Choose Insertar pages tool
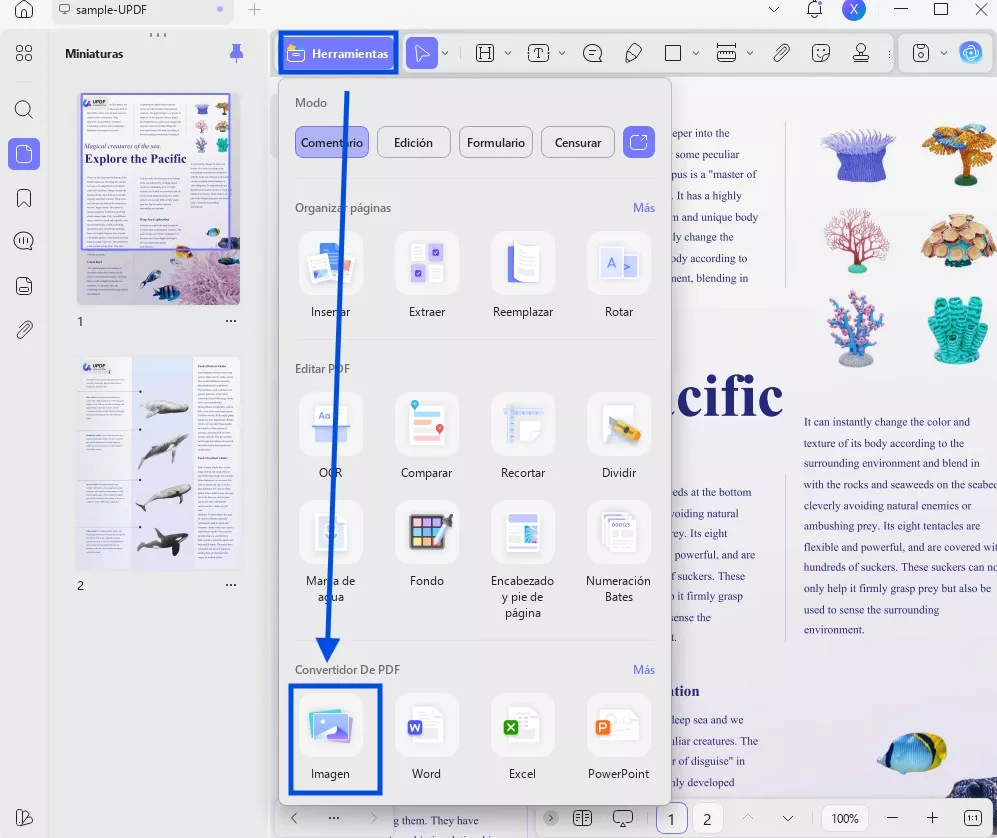This screenshot has width=997, height=838. [x=331, y=275]
